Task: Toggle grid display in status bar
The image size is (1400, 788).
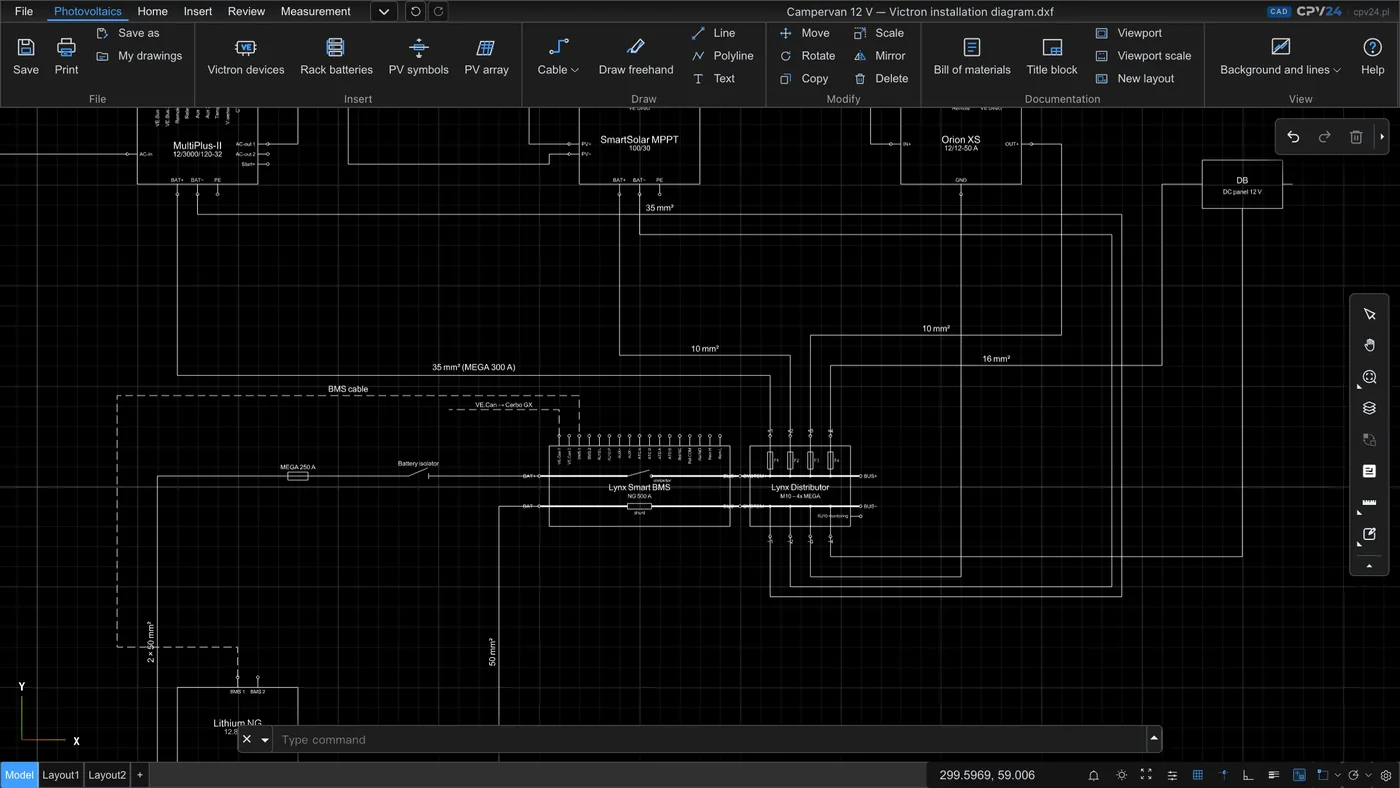Action: point(1198,775)
